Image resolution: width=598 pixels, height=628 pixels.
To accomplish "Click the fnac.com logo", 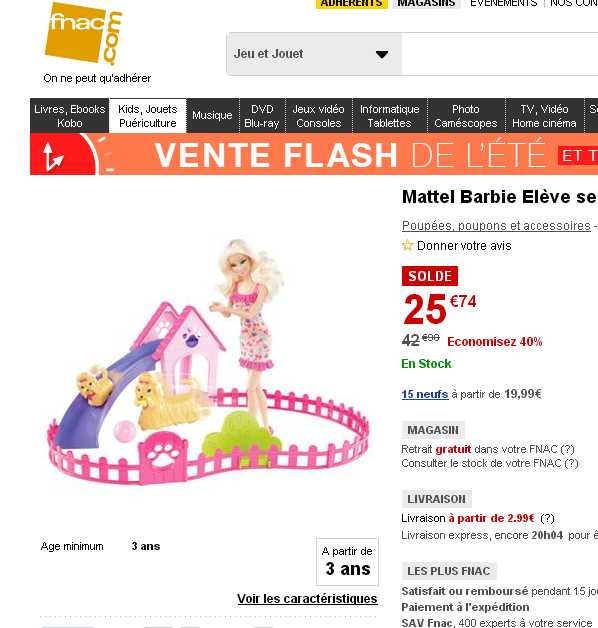I will pyautogui.click(x=84, y=34).
